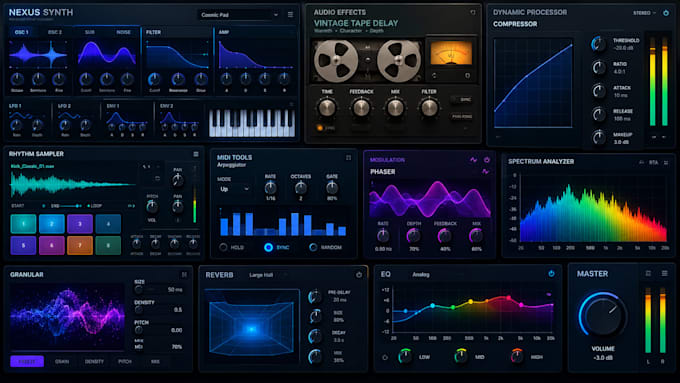Click compressor Threshold knob
680x383 pixels.
click(x=598, y=44)
